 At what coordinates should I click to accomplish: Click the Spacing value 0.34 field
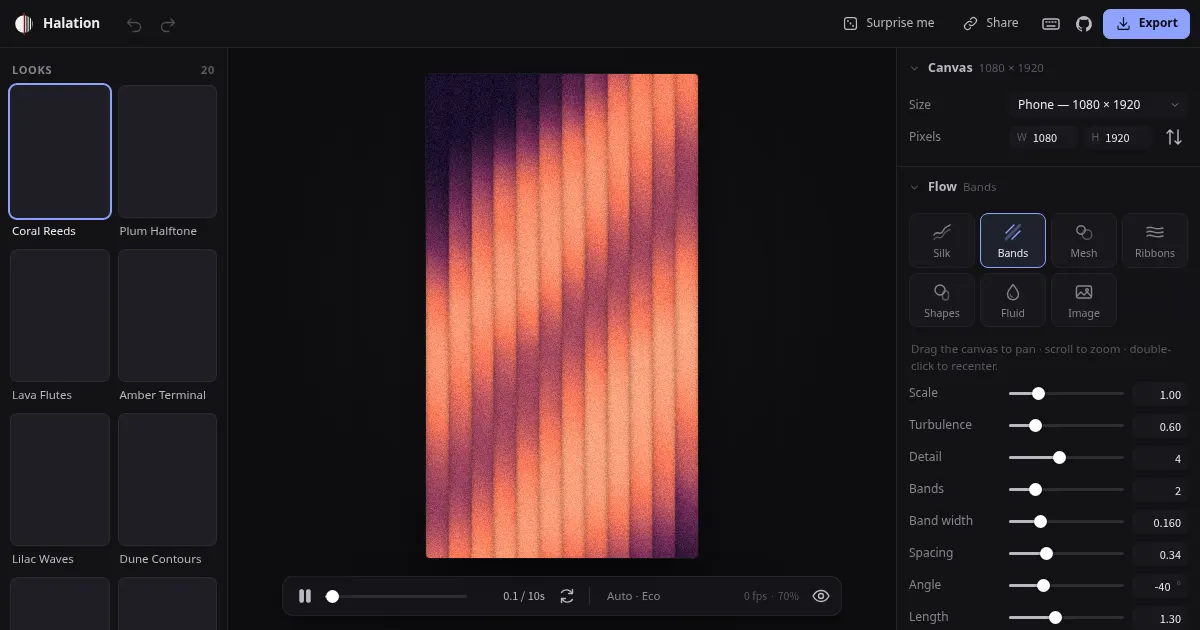[1161, 555]
